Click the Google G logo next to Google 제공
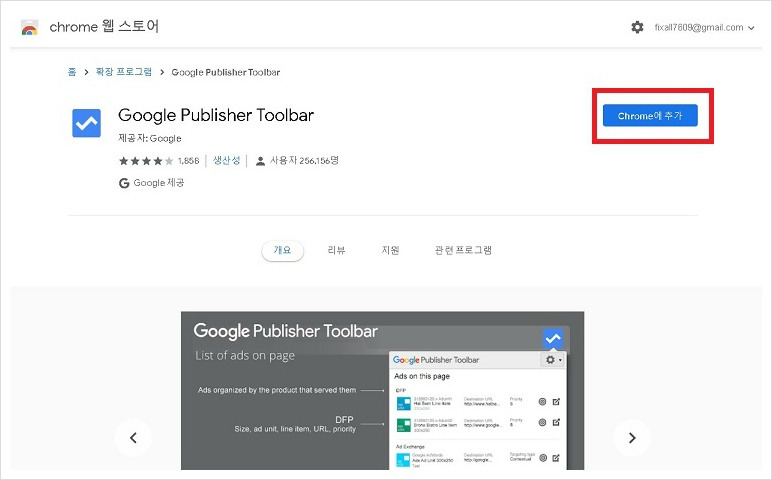 tap(124, 183)
